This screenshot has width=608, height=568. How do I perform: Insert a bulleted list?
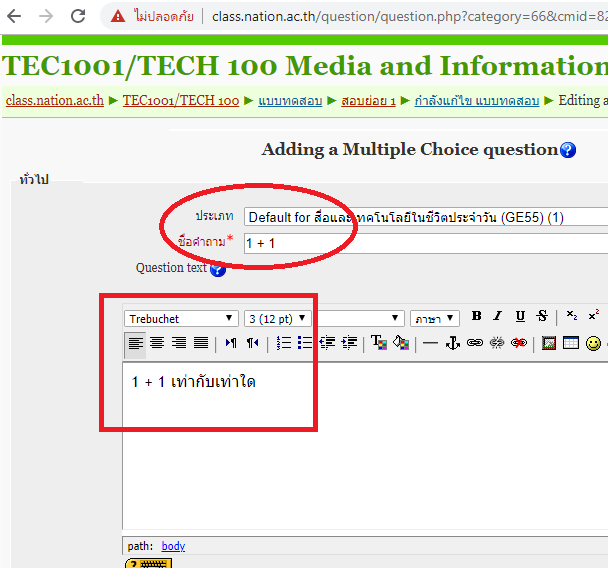coord(305,343)
